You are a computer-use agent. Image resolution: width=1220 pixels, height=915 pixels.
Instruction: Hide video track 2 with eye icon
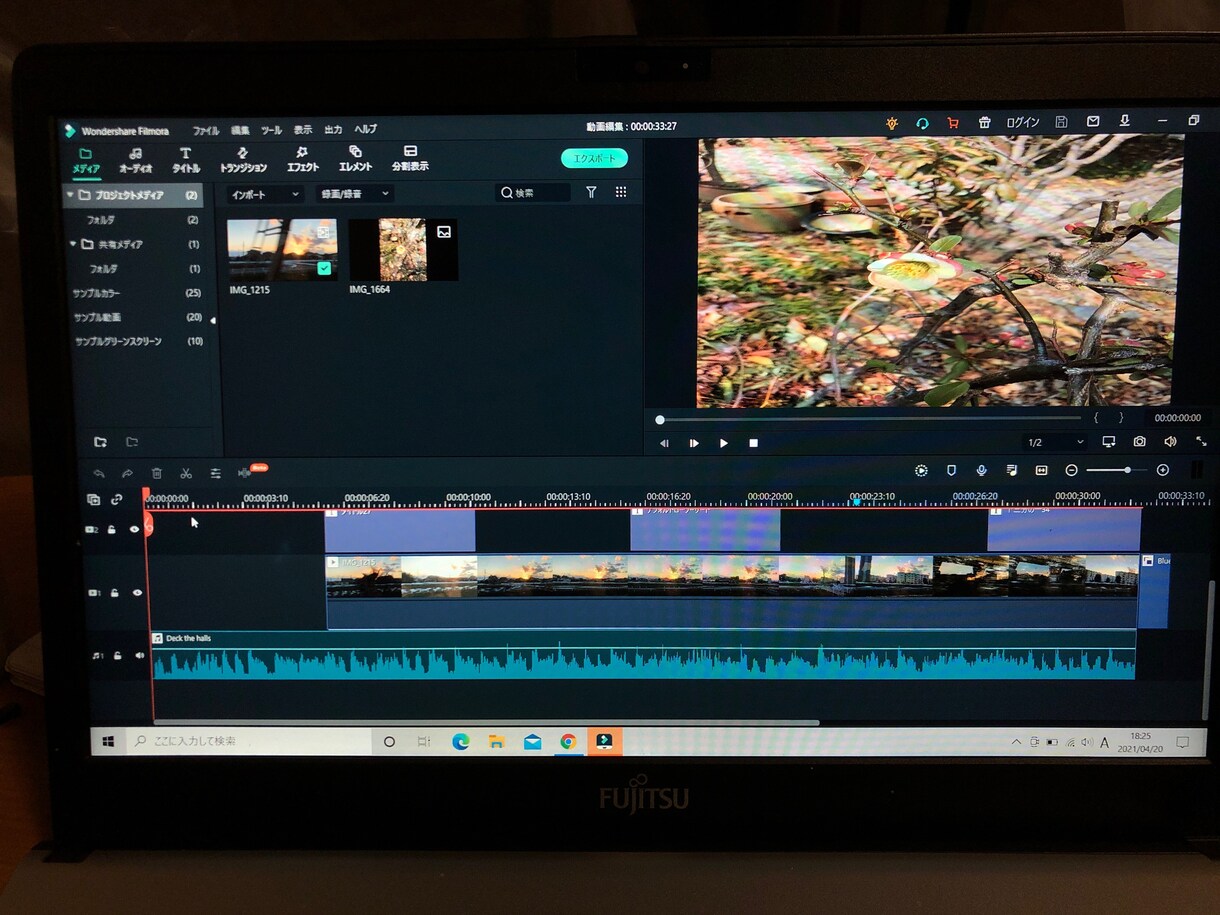click(134, 530)
